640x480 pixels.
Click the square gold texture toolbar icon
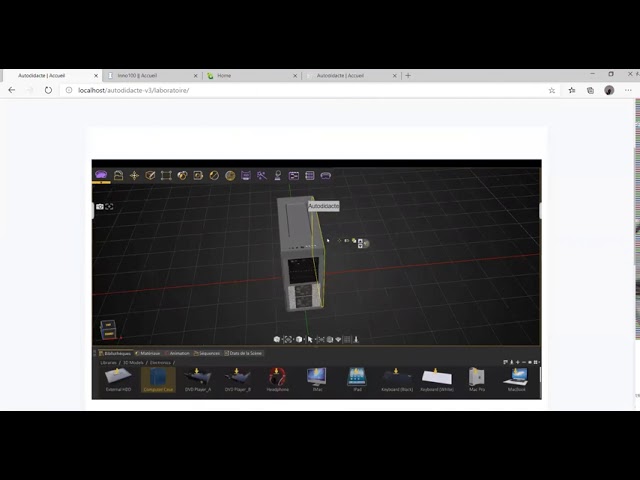[x=198, y=176]
